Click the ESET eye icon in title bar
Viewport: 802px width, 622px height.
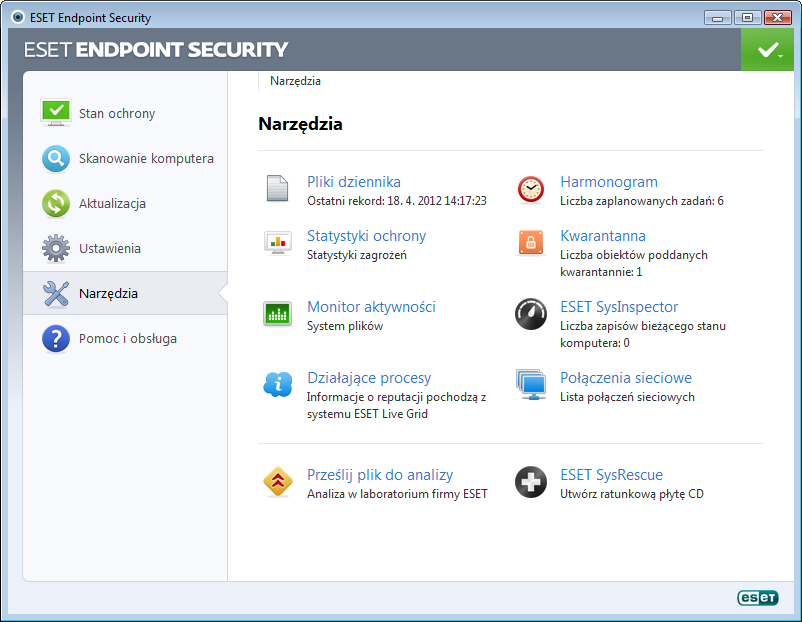18,17
